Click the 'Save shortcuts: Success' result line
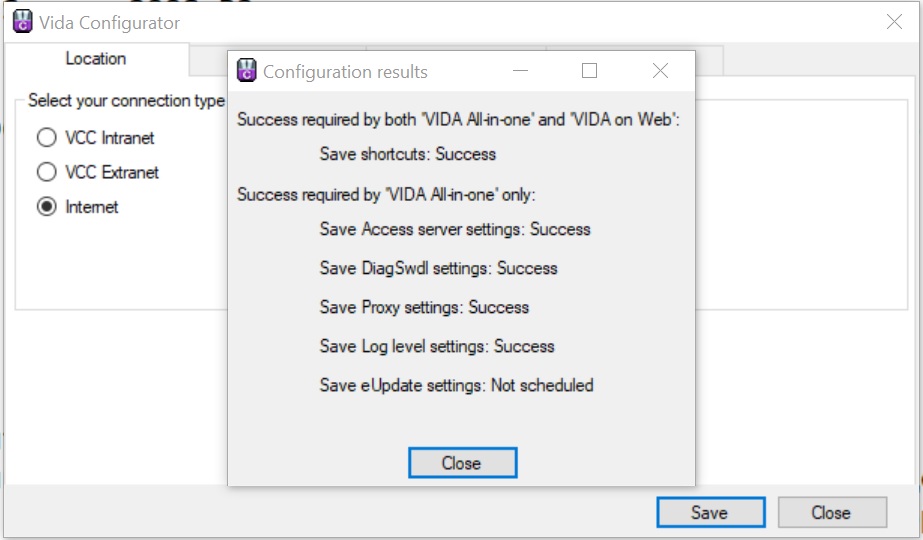The width and height of the screenshot is (923, 540). pyautogui.click(x=407, y=154)
